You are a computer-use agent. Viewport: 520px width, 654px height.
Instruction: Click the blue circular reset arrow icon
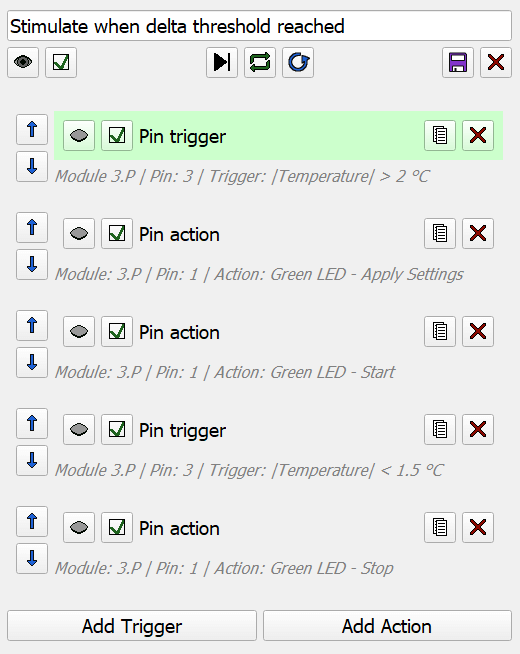[298, 63]
